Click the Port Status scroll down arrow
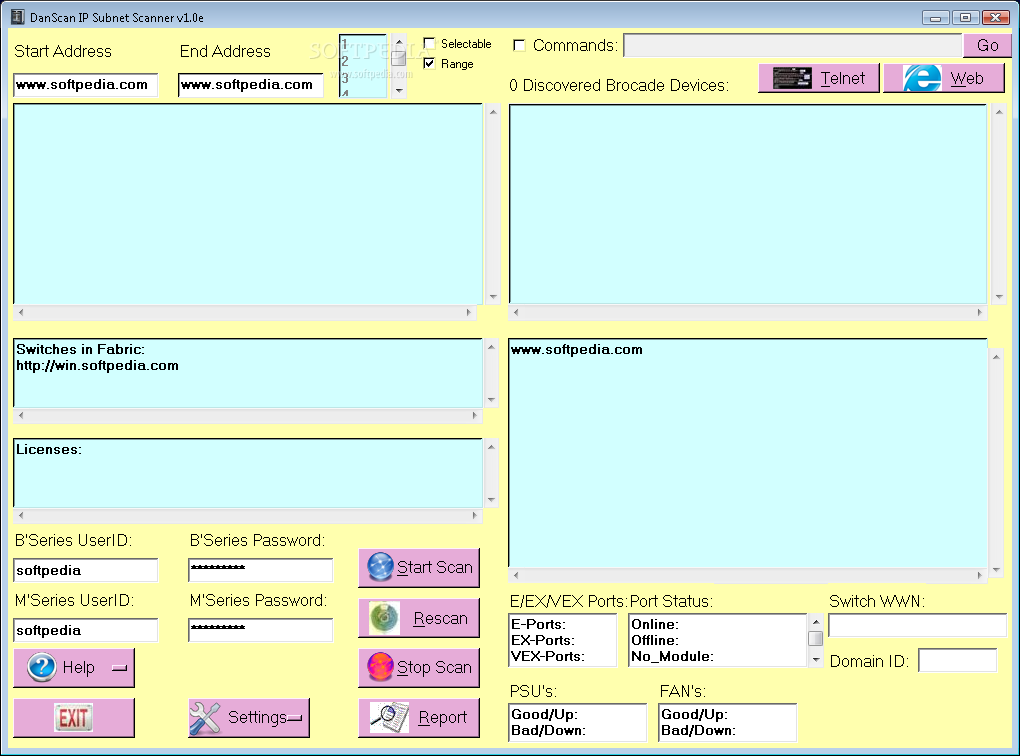This screenshot has width=1020, height=756. [x=816, y=659]
